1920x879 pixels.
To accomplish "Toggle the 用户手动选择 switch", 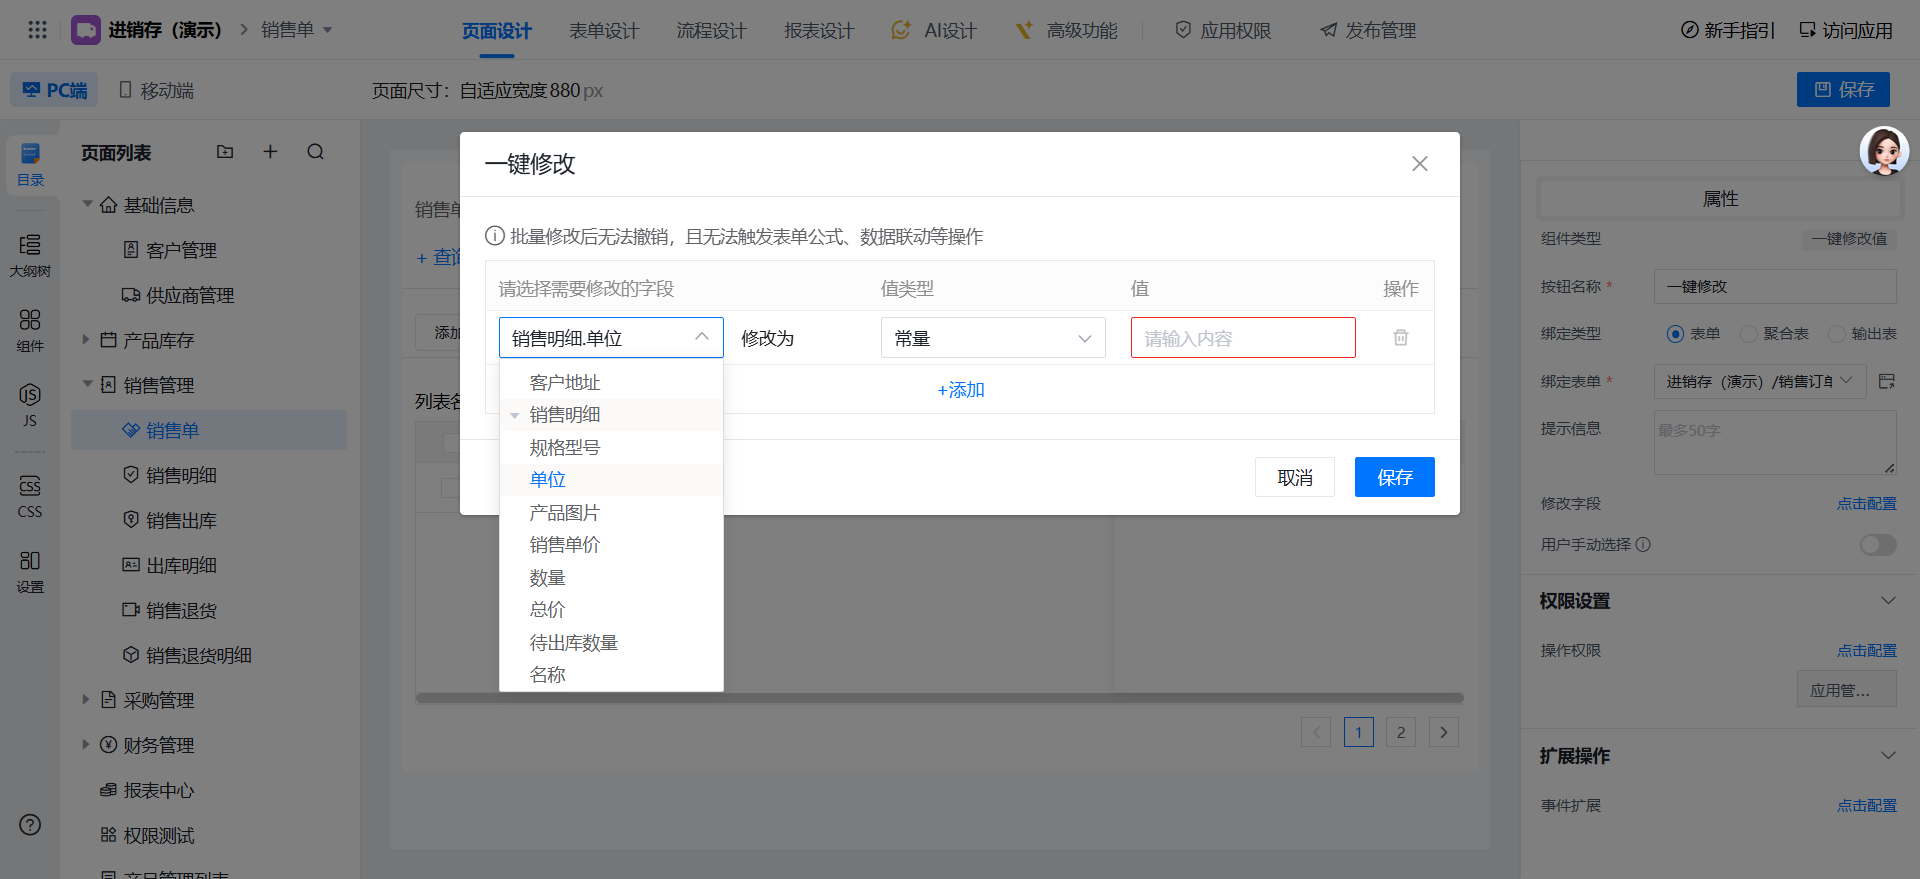I will pos(1877,545).
